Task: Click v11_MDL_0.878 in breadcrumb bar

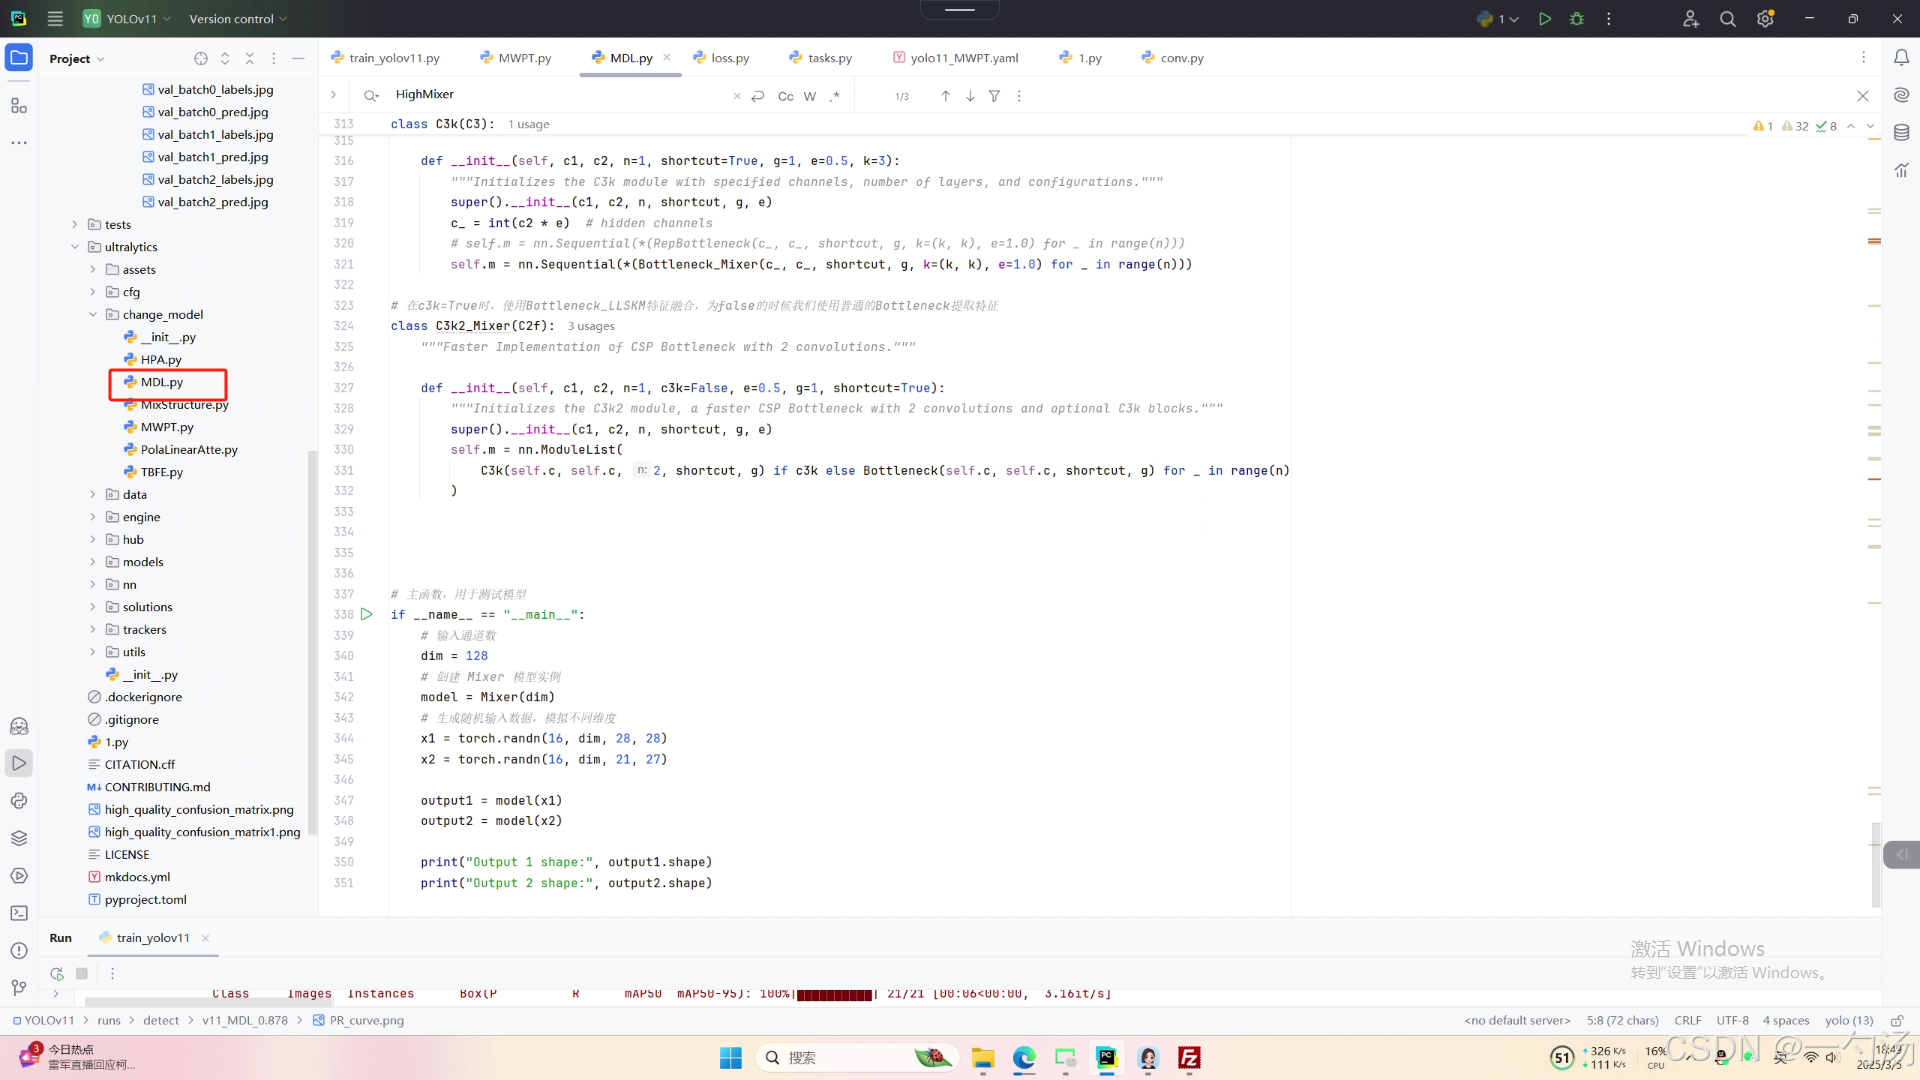Action: coord(244,1021)
